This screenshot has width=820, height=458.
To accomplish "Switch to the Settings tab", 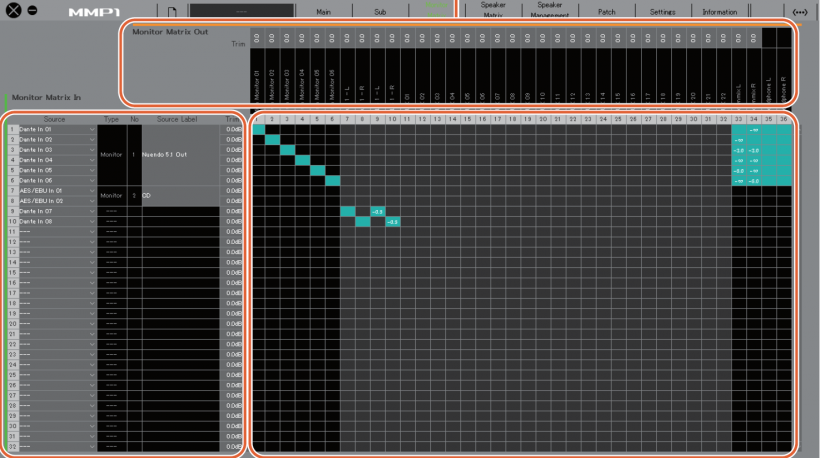I will (x=662, y=12).
